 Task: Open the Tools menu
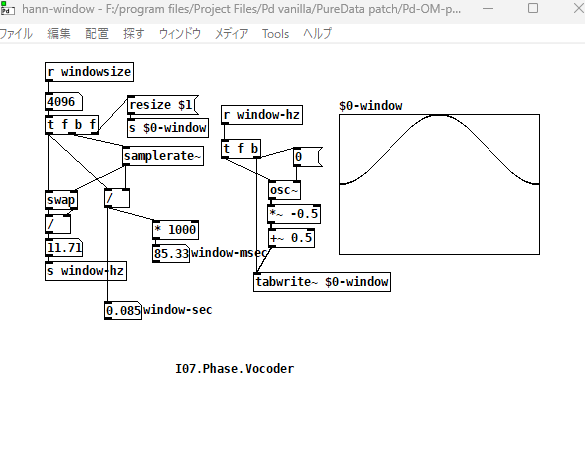tap(275, 34)
